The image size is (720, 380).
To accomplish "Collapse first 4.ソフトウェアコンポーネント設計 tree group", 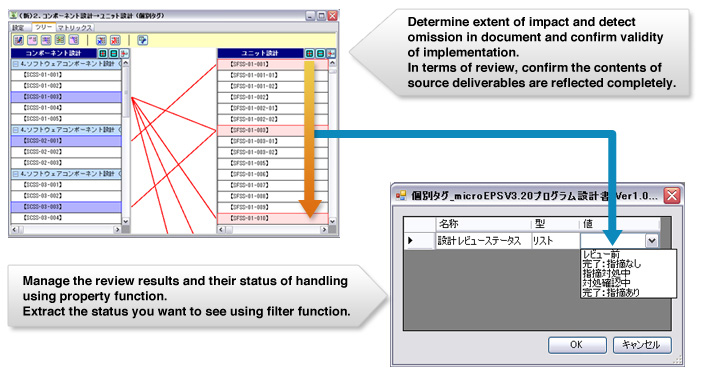I will (16, 64).
